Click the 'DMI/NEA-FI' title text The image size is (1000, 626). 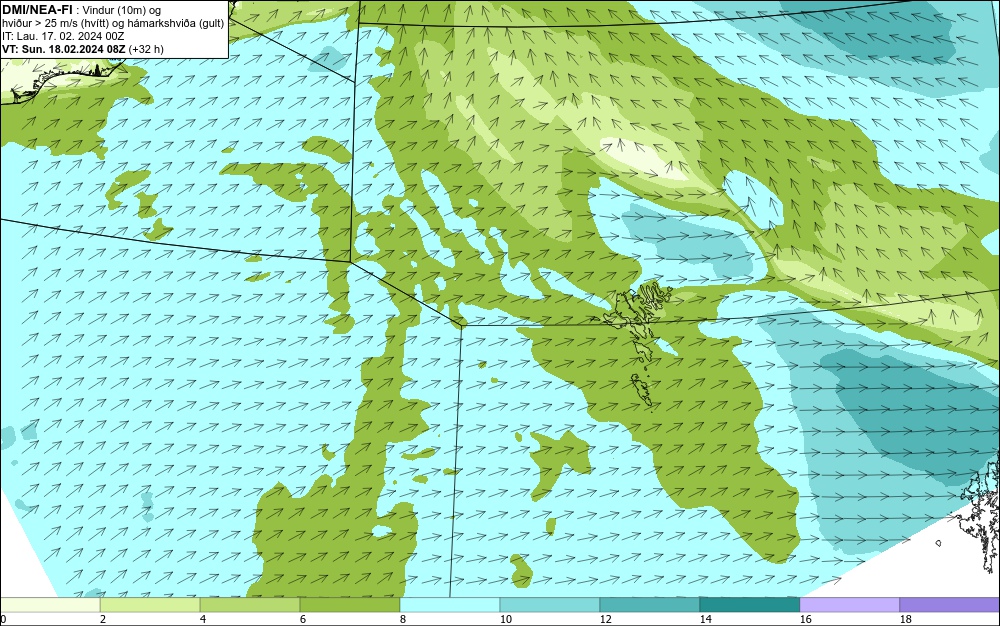(x=37, y=10)
